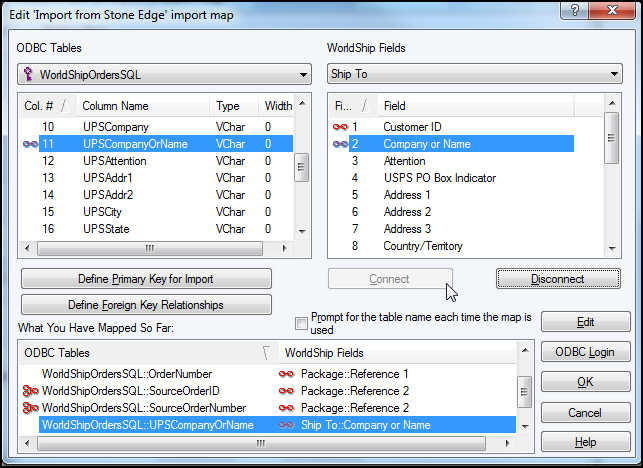
Task: Click the link icon beside Company or Name field
Action: 340,144
